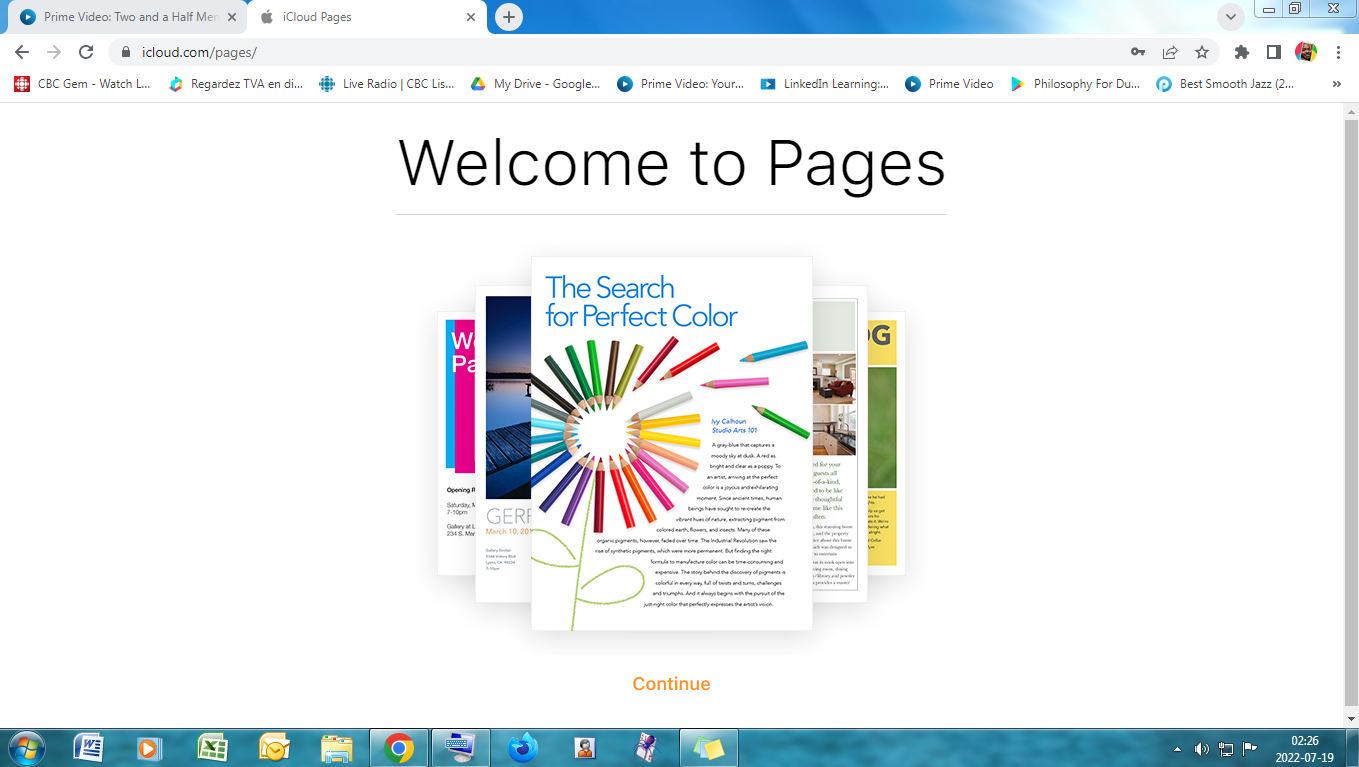The width and height of the screenshot is (1359, 767).
Task: Open the CBC Gem bookmark
Action: [x=83, y=84]
